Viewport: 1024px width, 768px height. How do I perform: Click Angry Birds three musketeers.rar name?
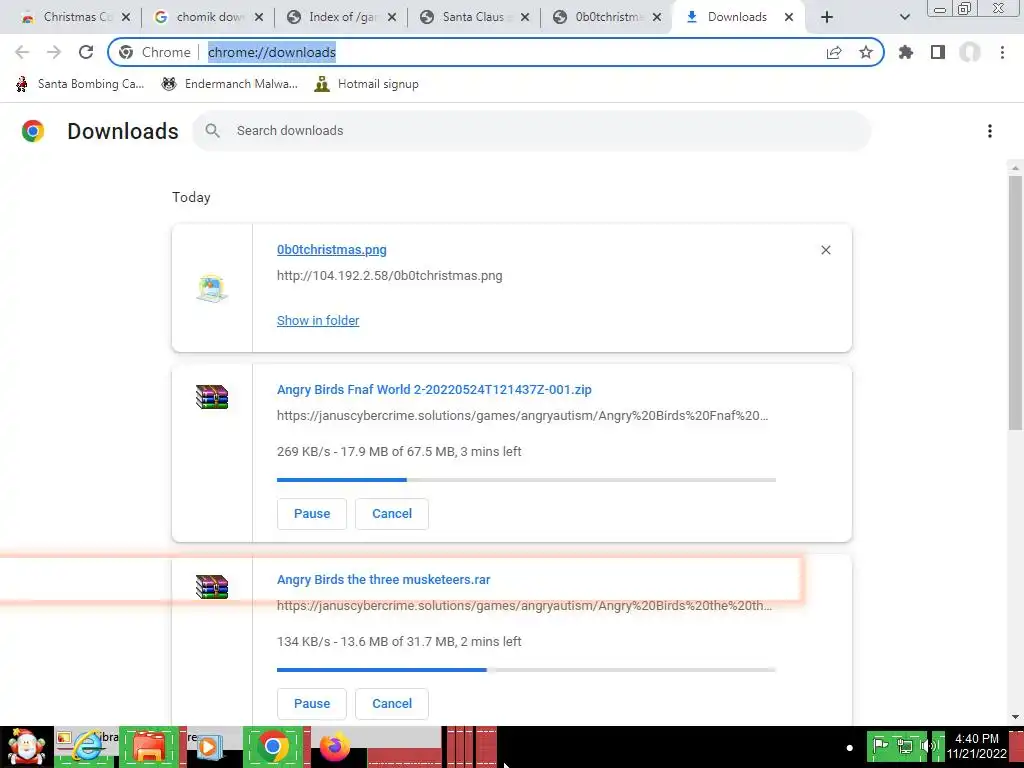383,580
